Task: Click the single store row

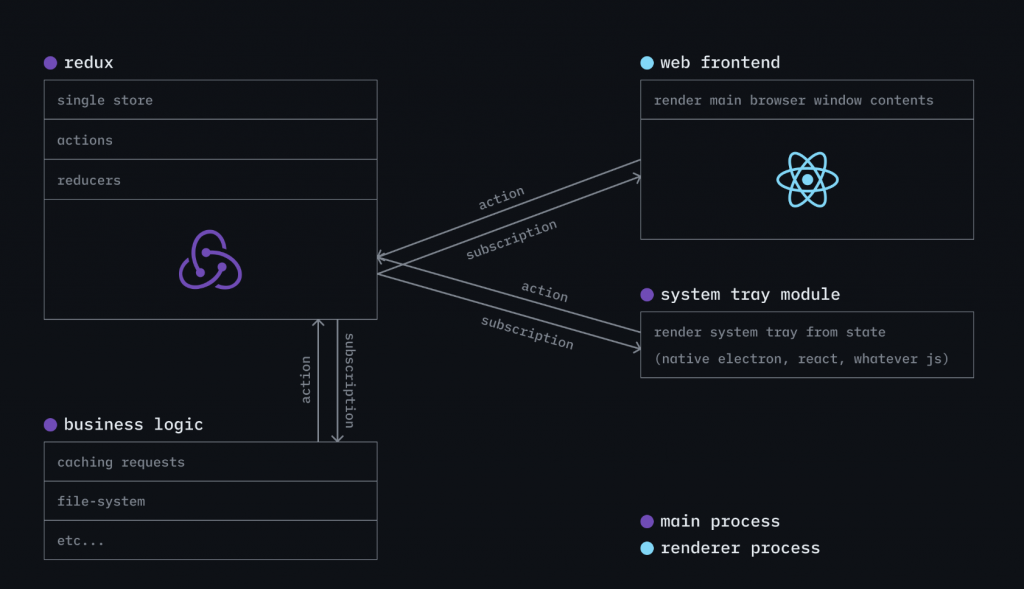Action: [210, 100]
